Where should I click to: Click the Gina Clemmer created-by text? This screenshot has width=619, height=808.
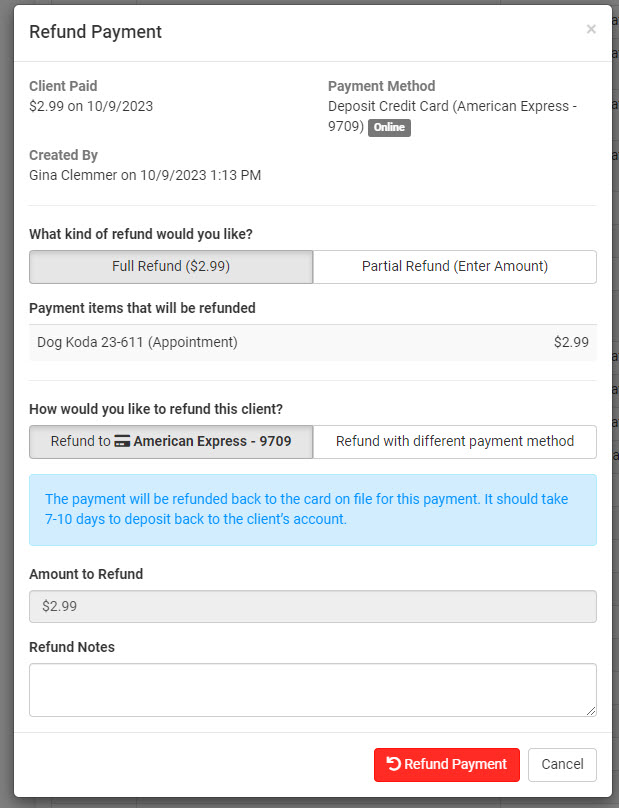(x=145, y=175)
